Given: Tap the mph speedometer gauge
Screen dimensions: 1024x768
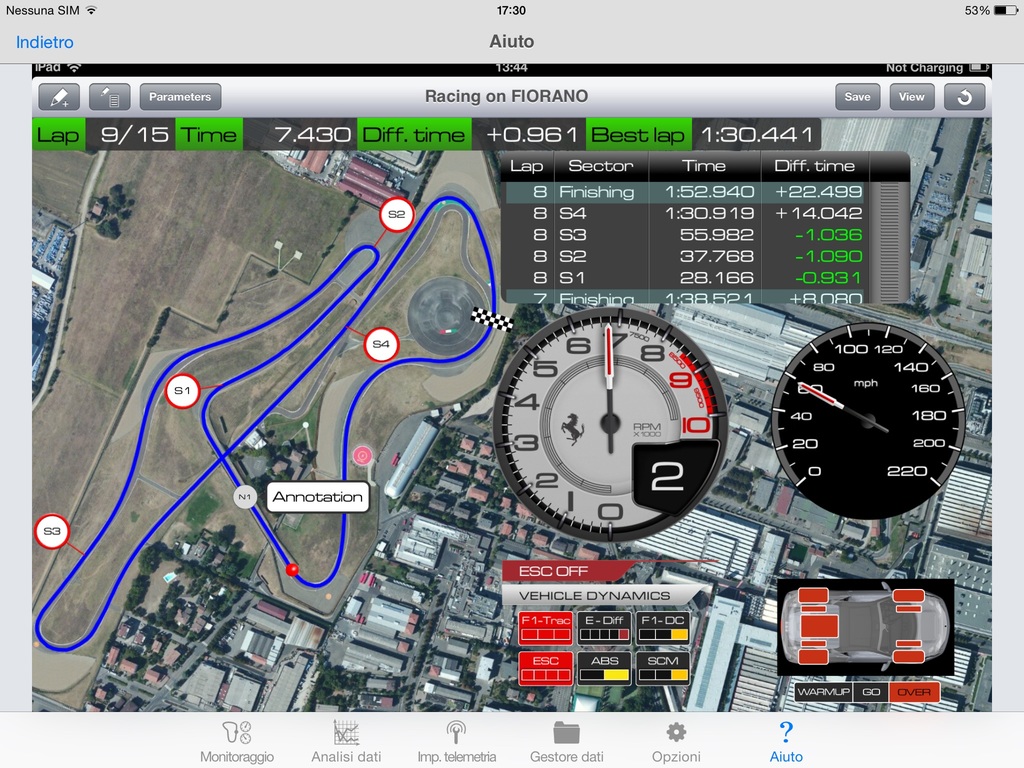Looking at the screenshot, I should [868, 421].
